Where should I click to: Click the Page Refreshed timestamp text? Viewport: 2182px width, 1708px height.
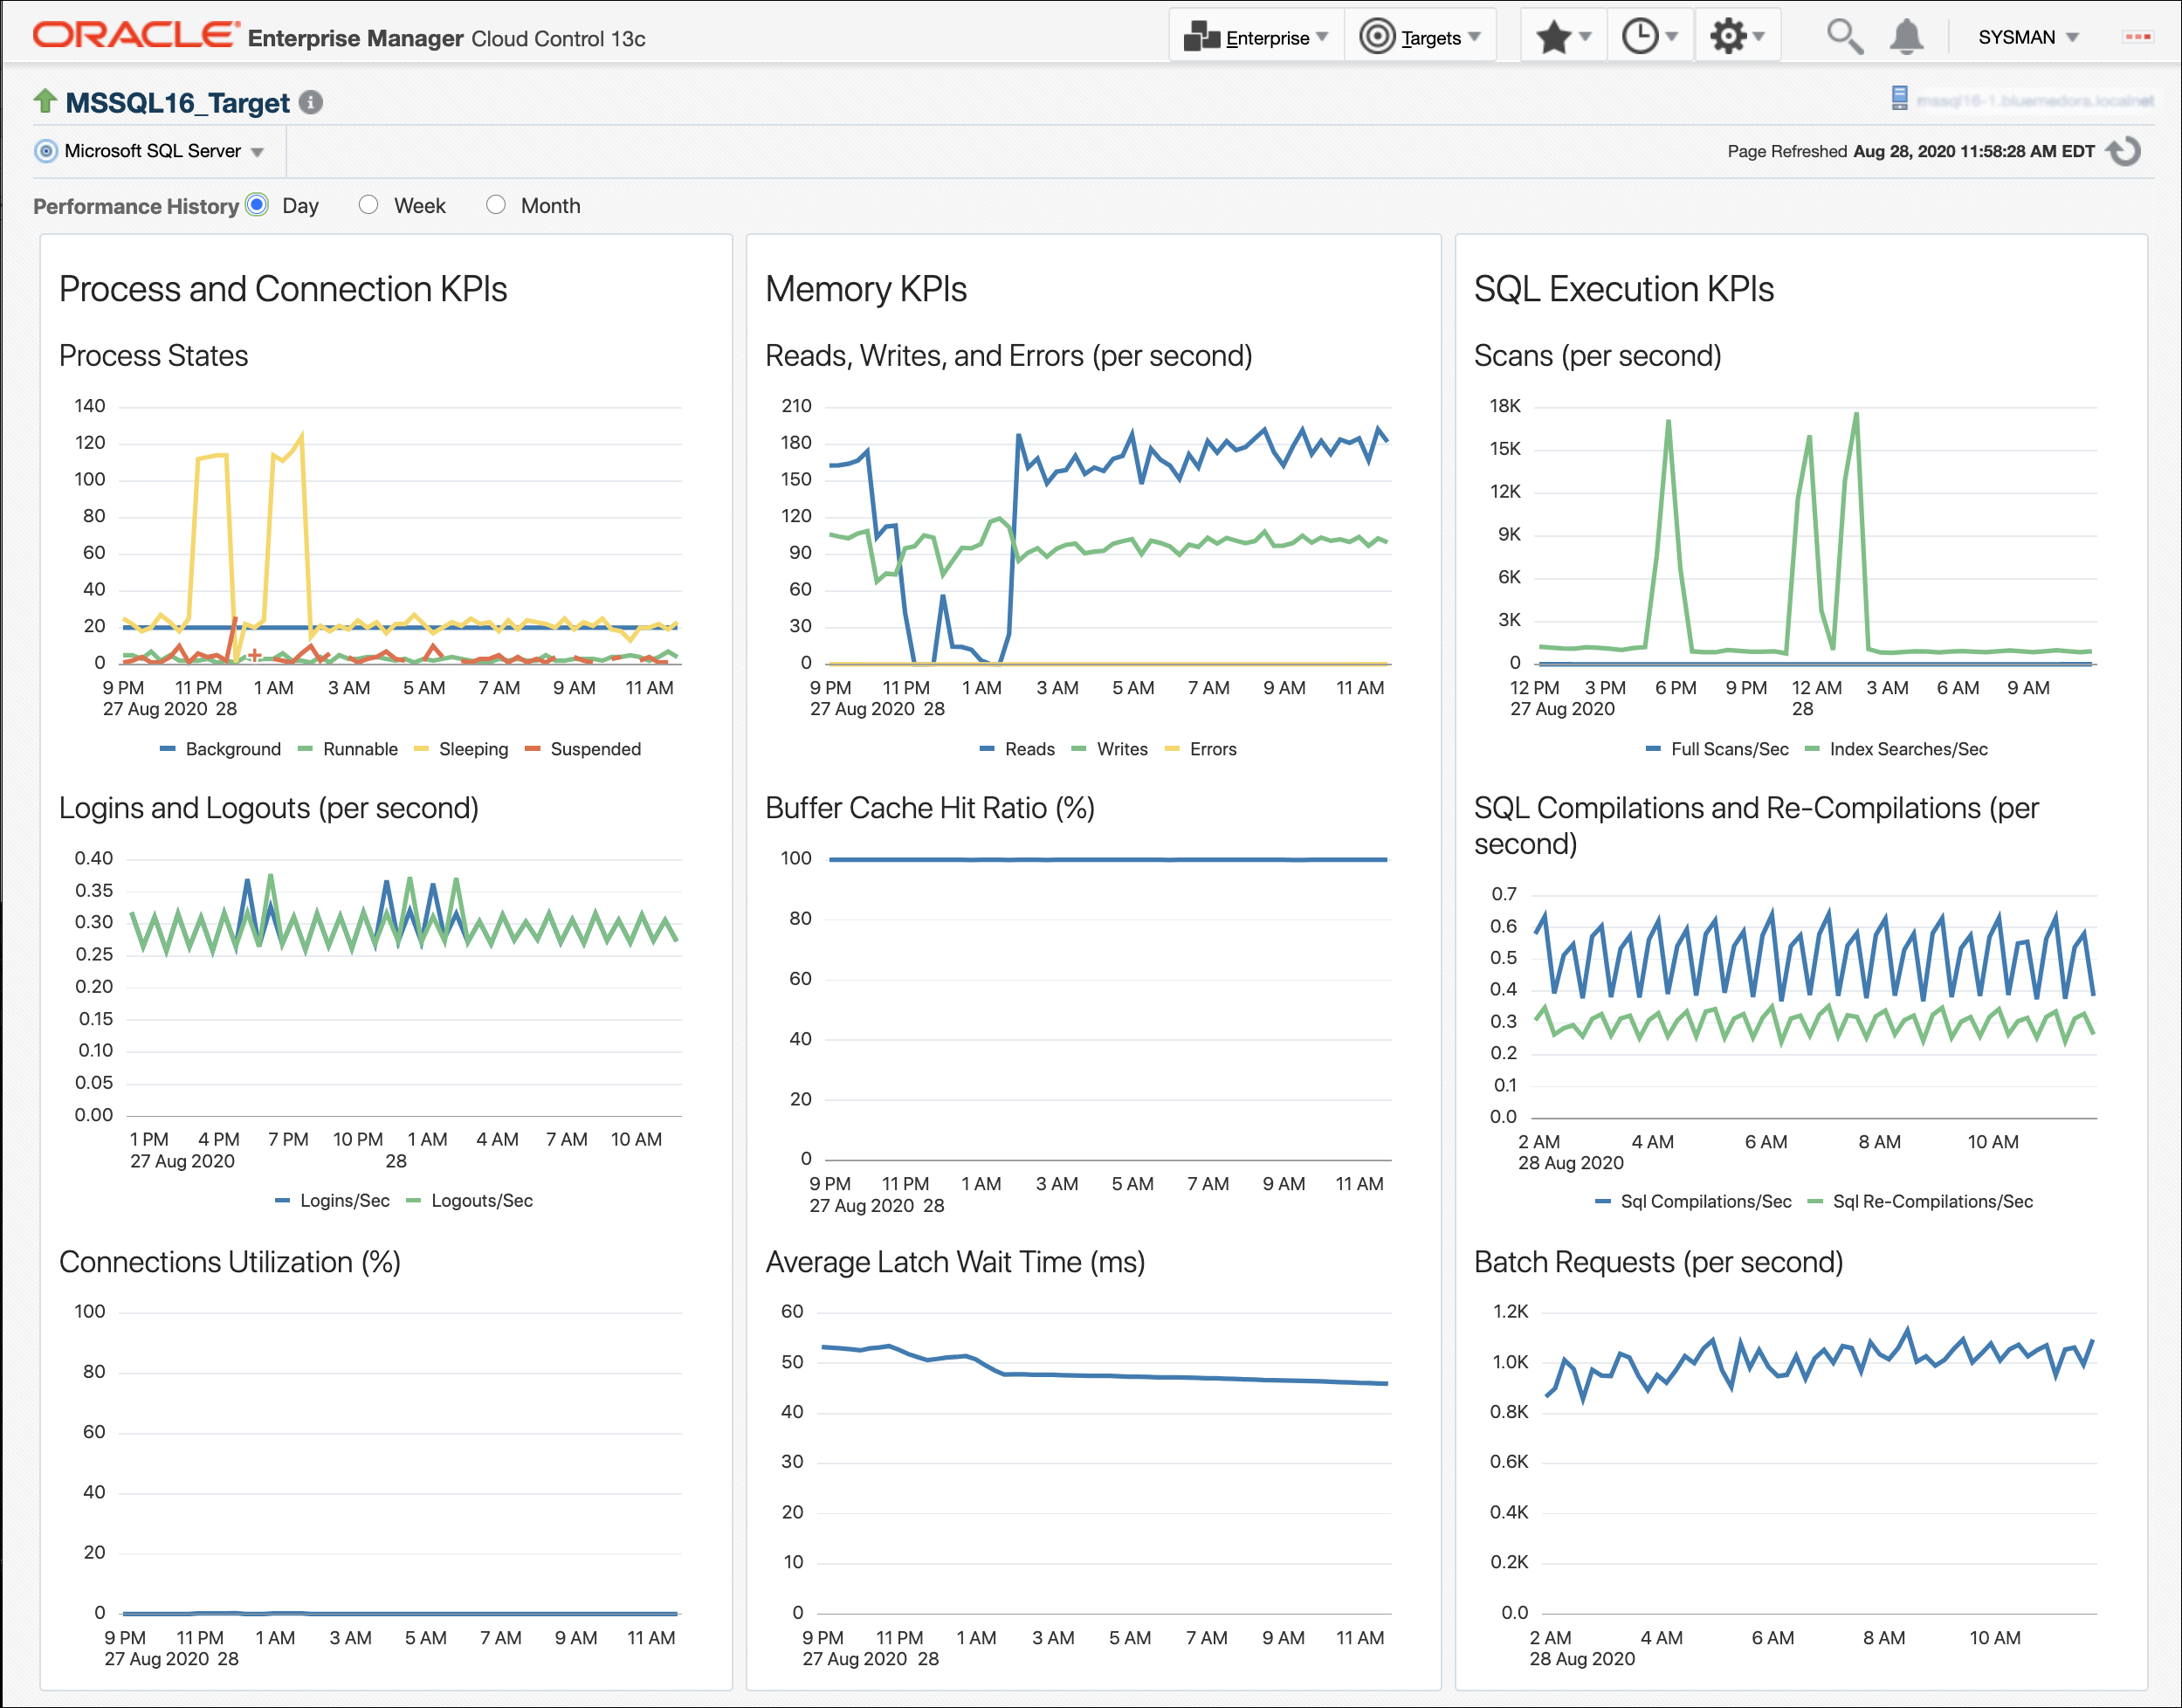click(x=1910, y=151)
